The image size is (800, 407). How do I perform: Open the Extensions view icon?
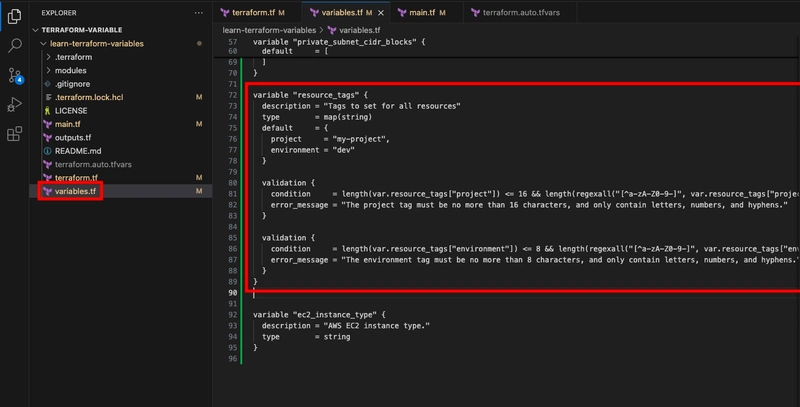coord(14,134)
